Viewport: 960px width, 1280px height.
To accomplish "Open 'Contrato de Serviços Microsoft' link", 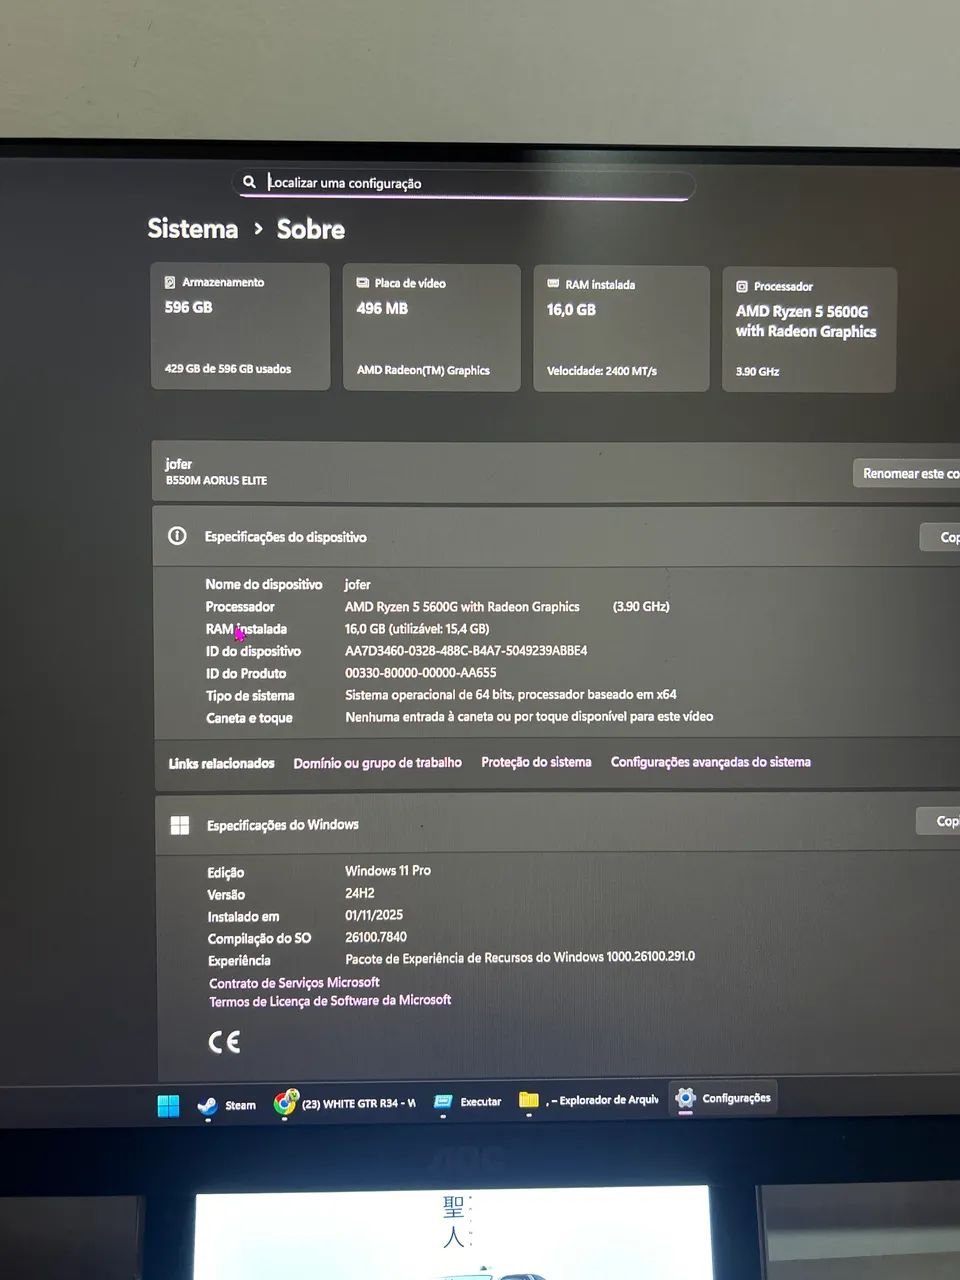I will (294, 983).
